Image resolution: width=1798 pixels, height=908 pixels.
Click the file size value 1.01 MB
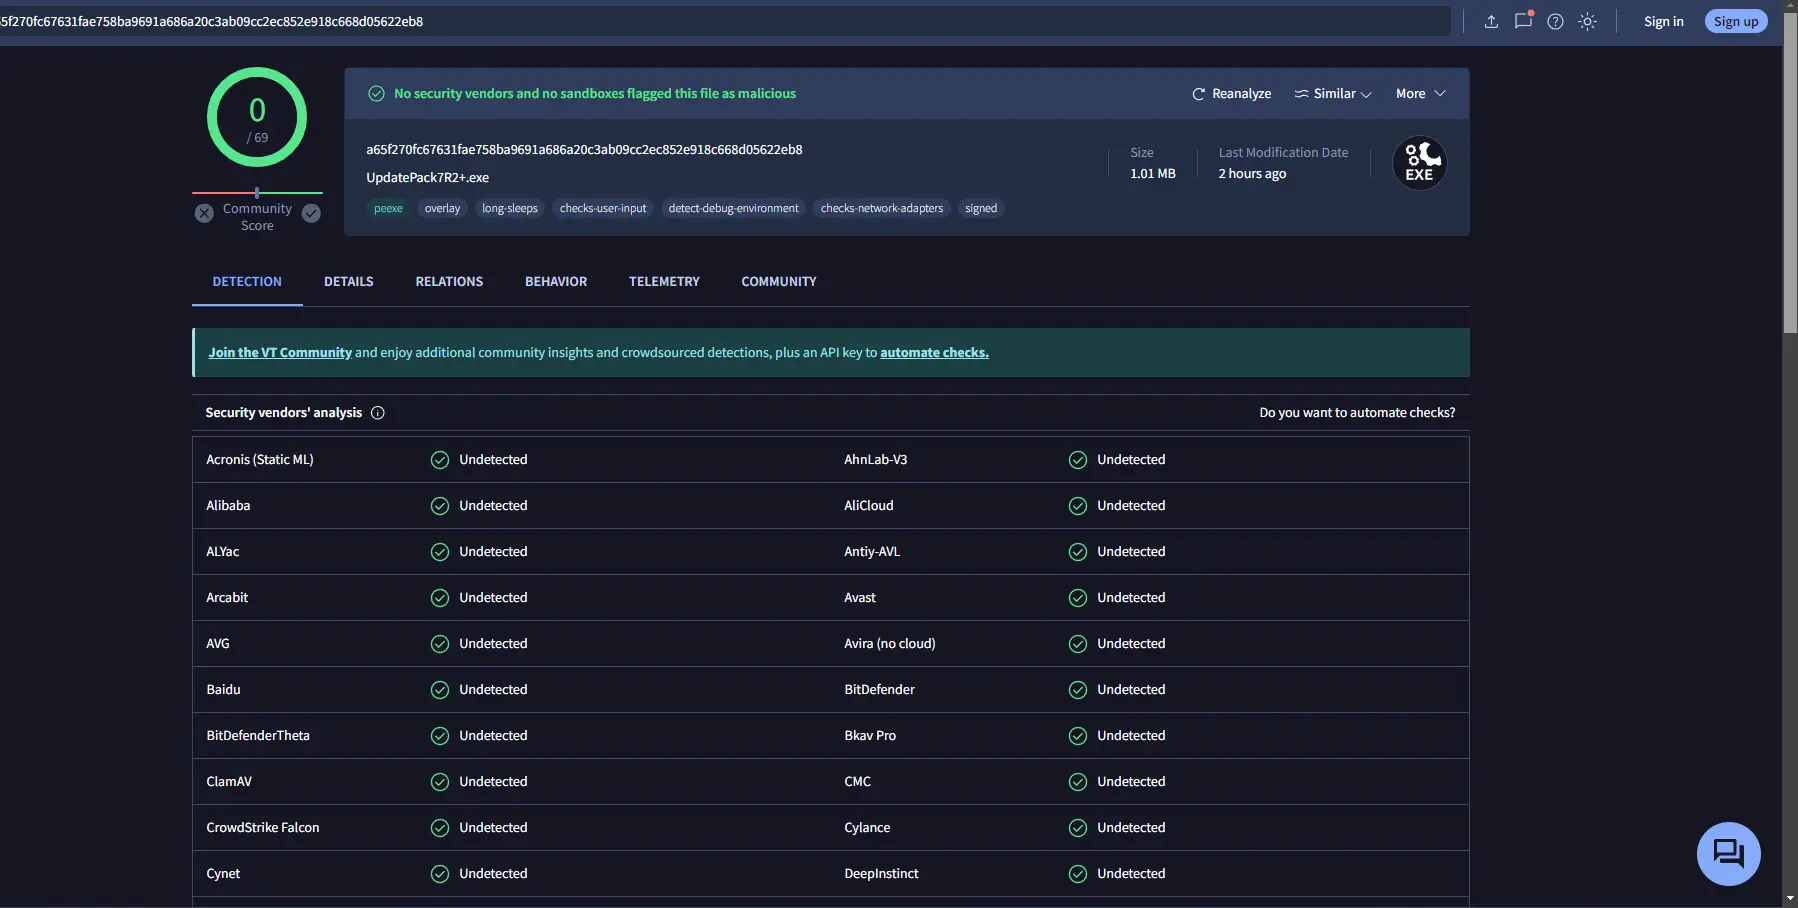(1153, 174)
